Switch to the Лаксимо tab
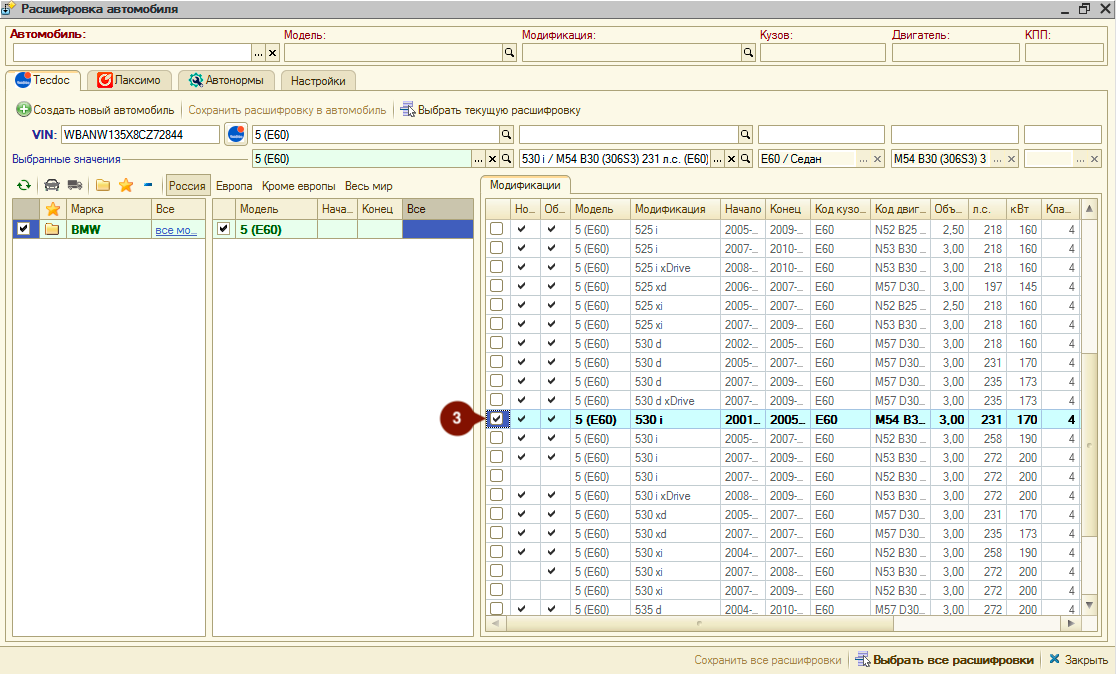 click(x=129, y=80)
